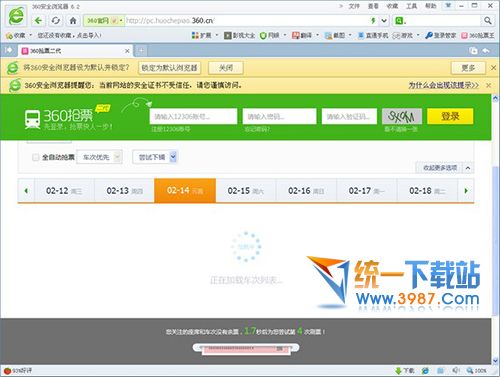Click the 更多 button in notification bar
The width and height of the screenshot is (500, 377).
coord(468,68)
